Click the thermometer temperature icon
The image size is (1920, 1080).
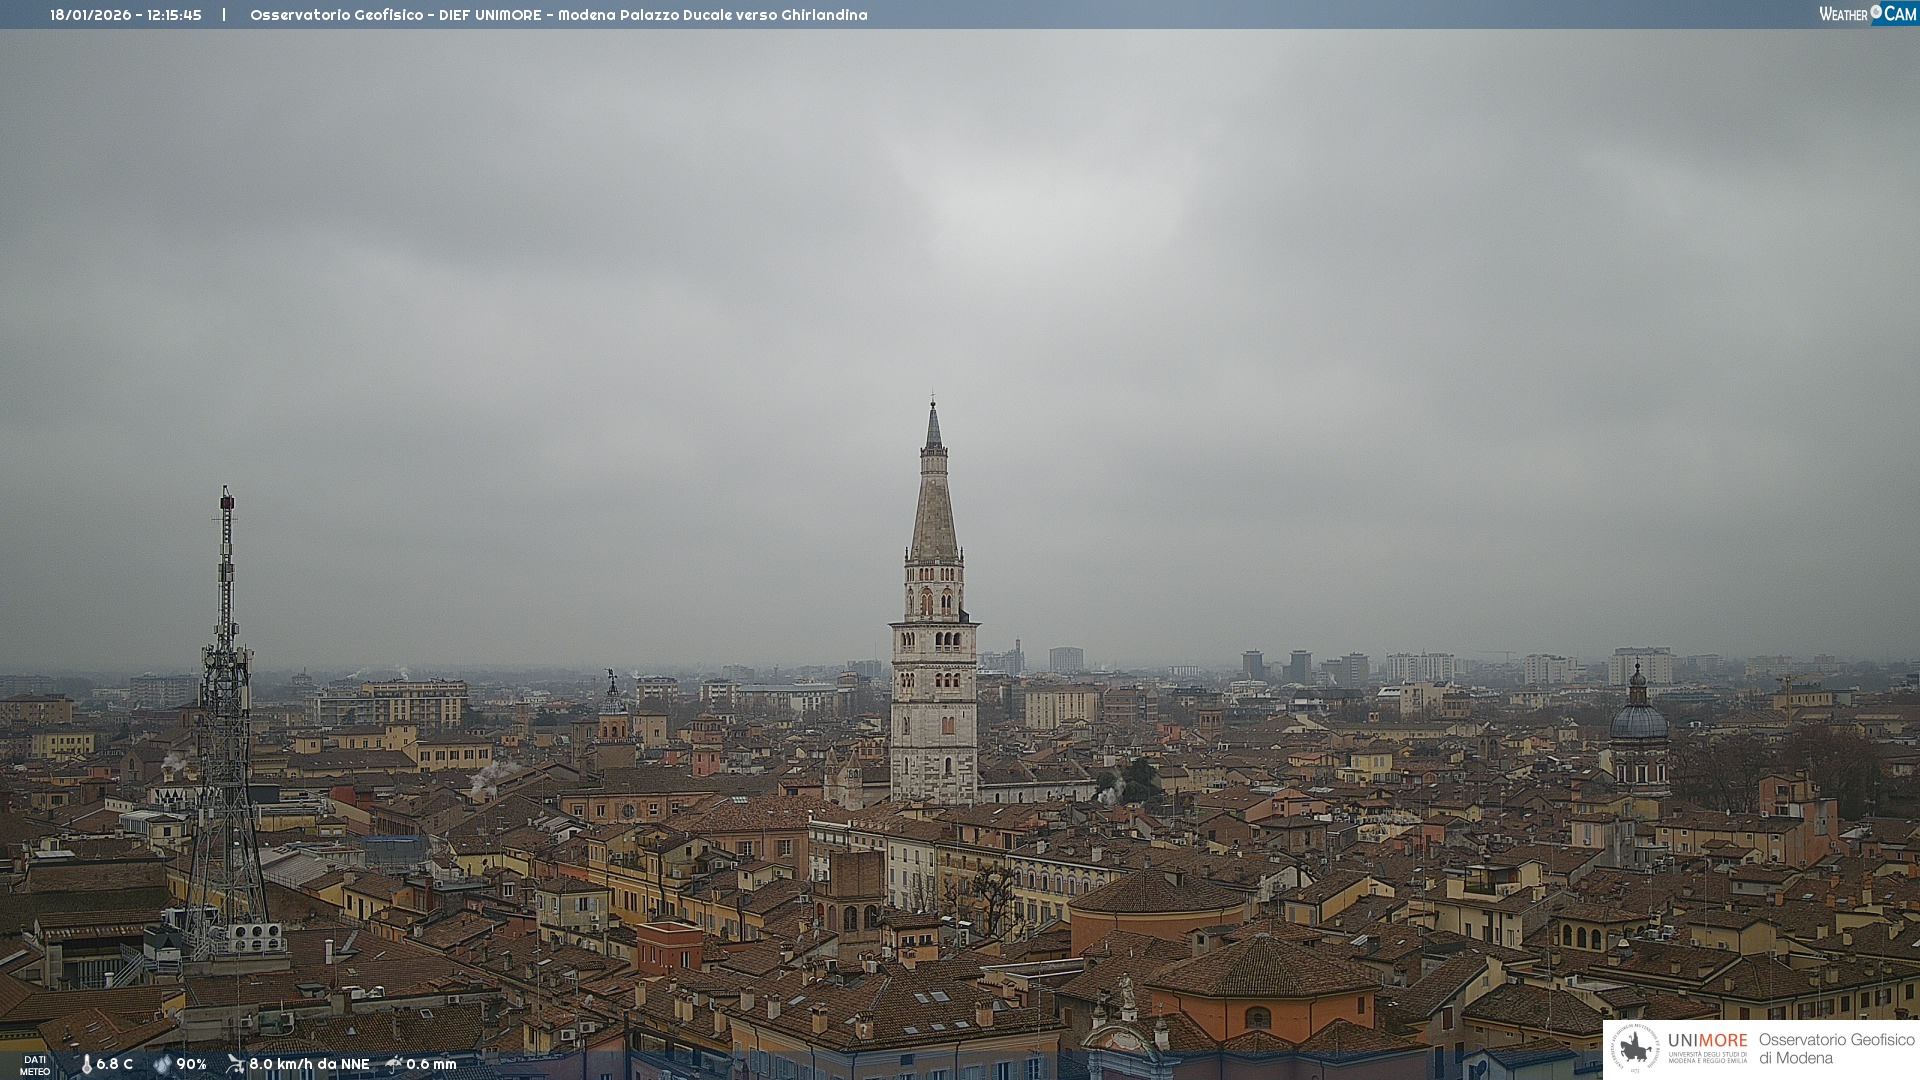pos(86,1064)
